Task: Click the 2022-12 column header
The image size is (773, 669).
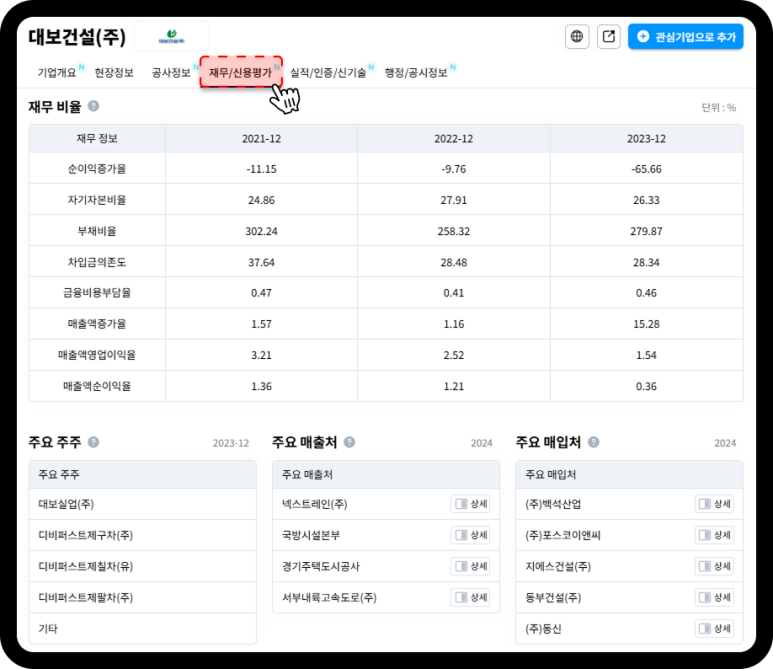Action: pyautogui.click(x=454, y=139)
